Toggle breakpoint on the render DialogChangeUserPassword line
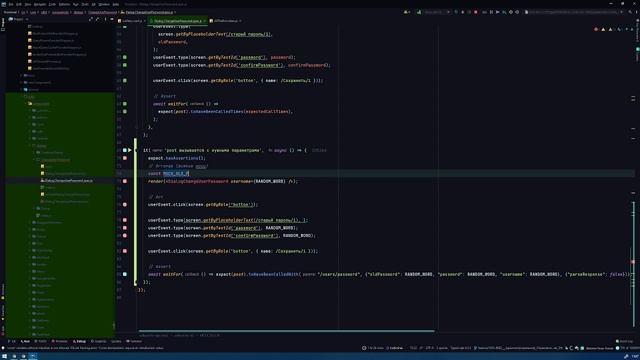Screen dimensions: 640x360 click(x=125, y=181)
